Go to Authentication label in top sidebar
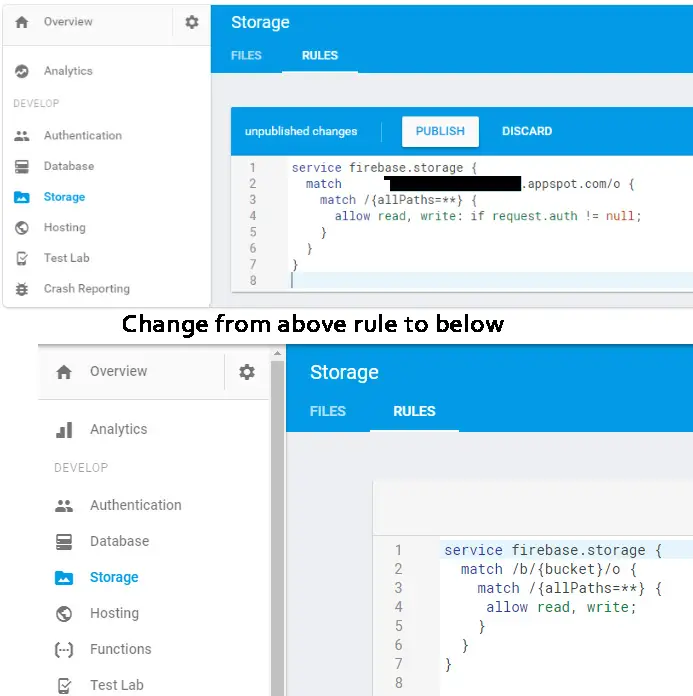 click(x=83, y=136)
